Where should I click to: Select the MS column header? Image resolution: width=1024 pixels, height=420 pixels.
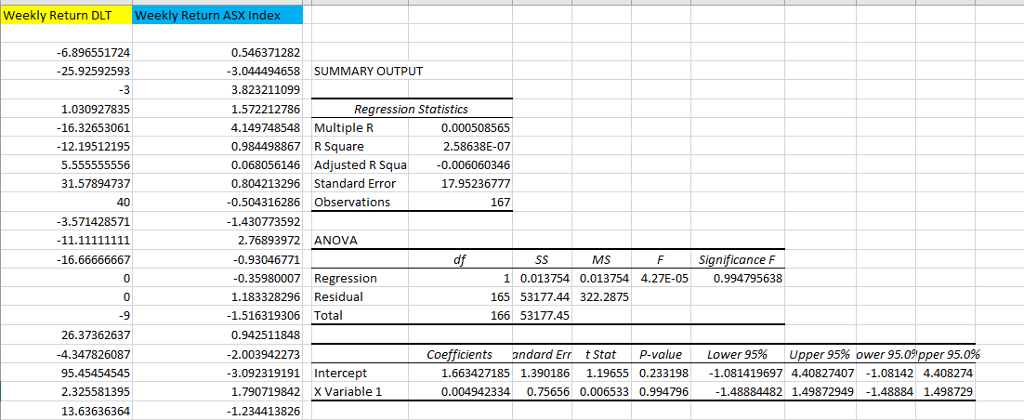pos(601,260)
